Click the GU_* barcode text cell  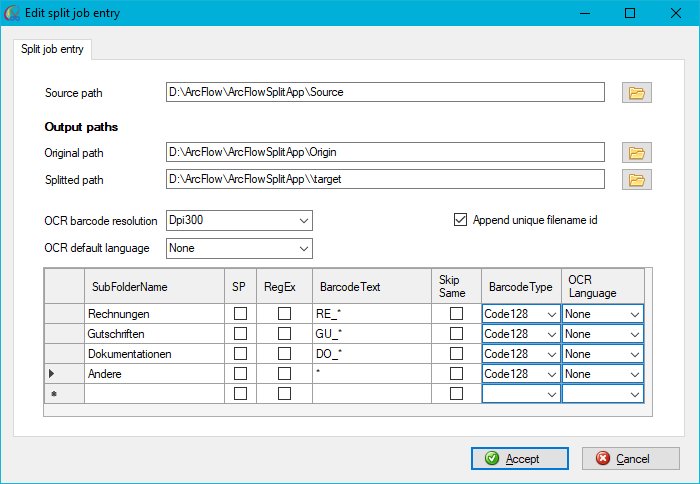pos(372,334)
